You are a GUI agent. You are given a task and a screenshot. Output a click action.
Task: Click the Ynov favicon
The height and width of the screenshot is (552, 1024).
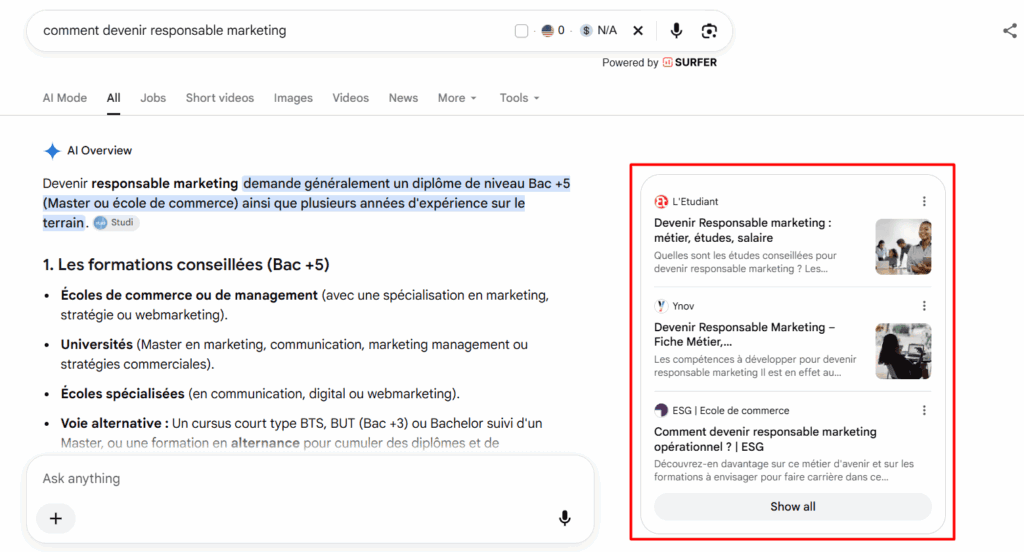click(x=661, y=306)
